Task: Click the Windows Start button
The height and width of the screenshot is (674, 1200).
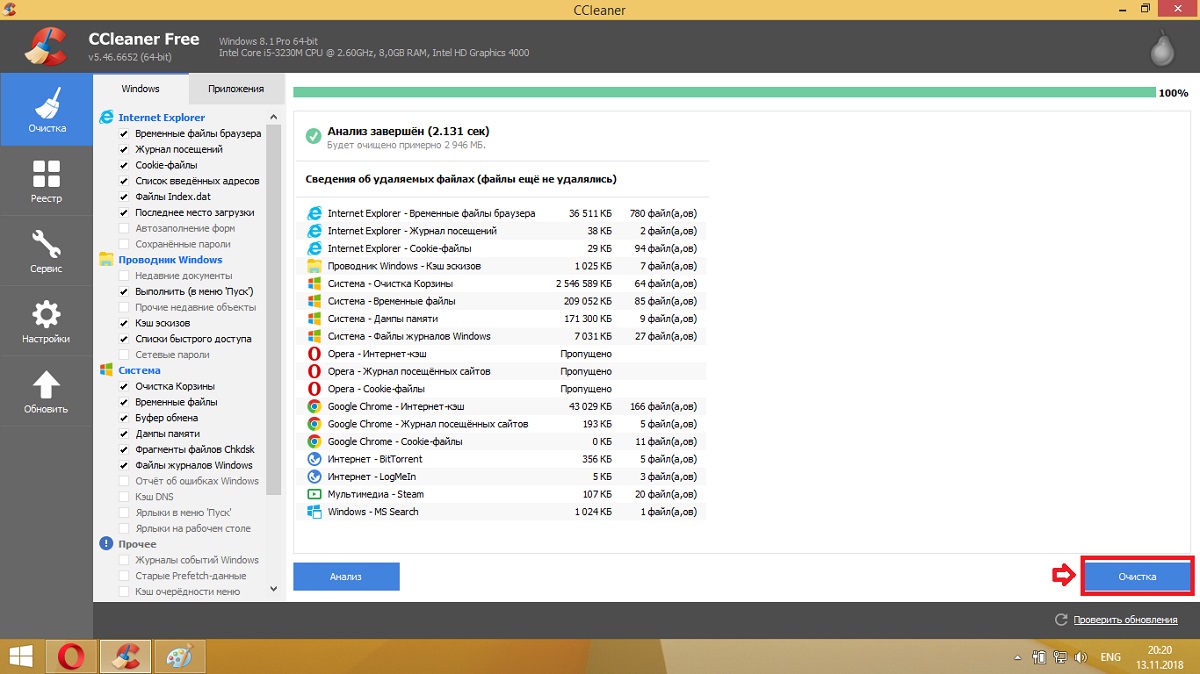Action: (21, 656)
